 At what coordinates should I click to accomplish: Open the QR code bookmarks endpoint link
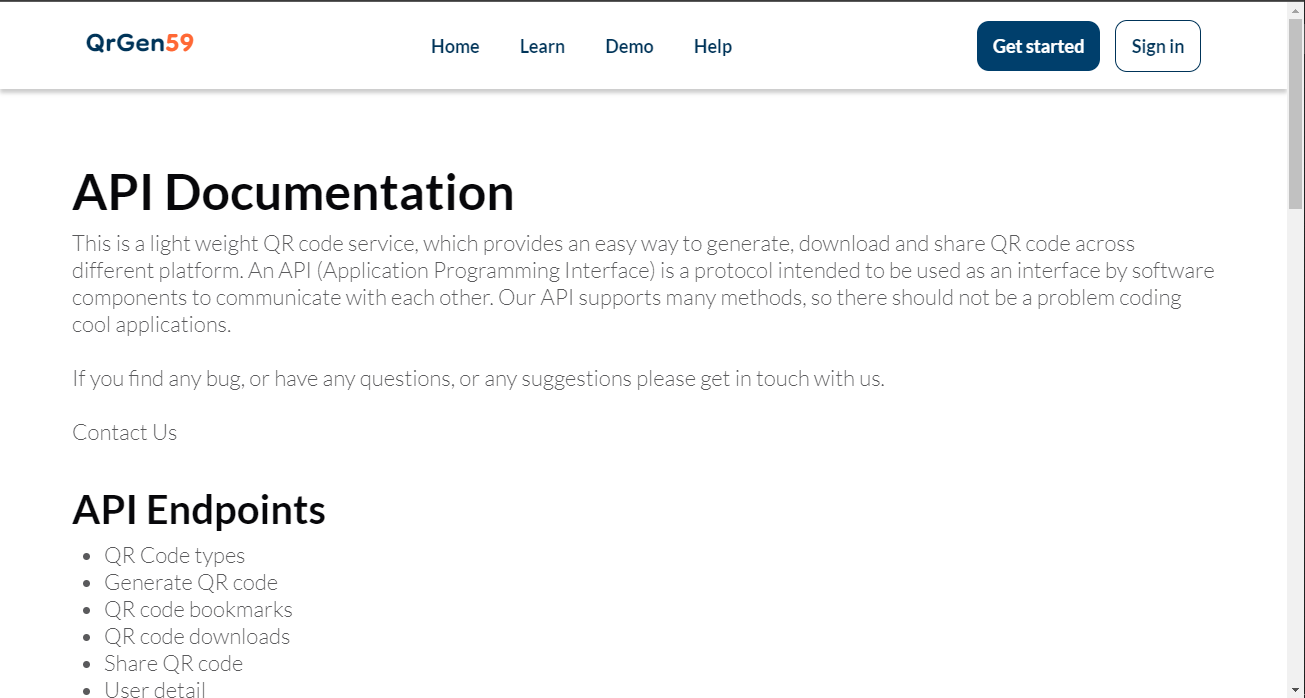click(x=198, y=609)
